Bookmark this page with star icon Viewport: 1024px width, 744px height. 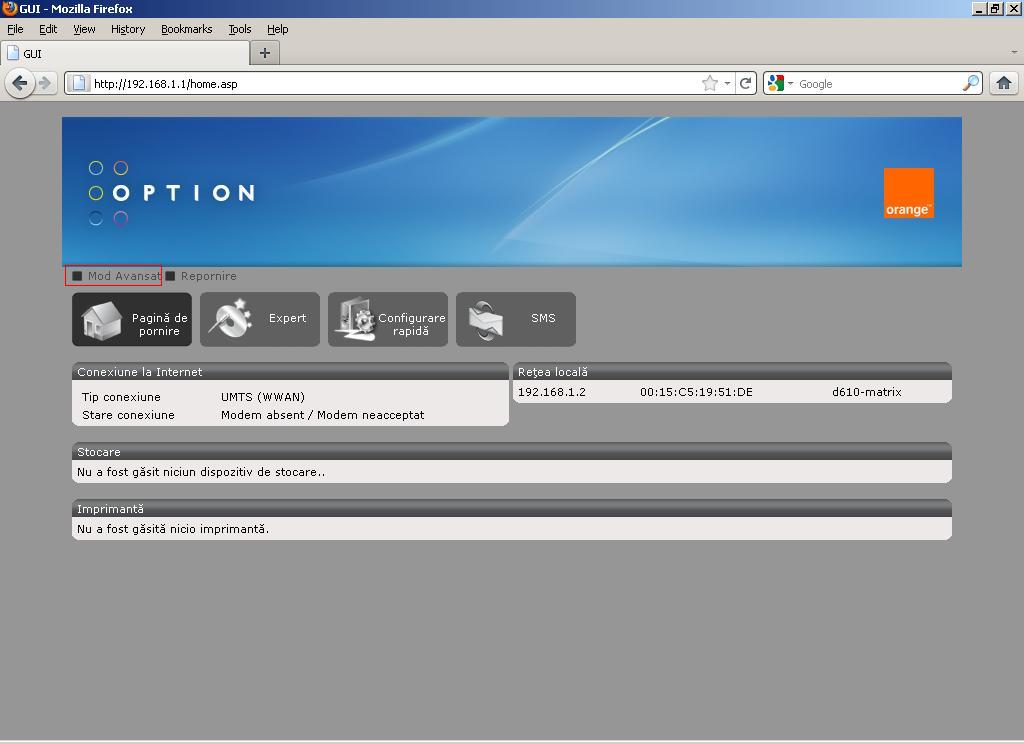click(x=710, y=84)
